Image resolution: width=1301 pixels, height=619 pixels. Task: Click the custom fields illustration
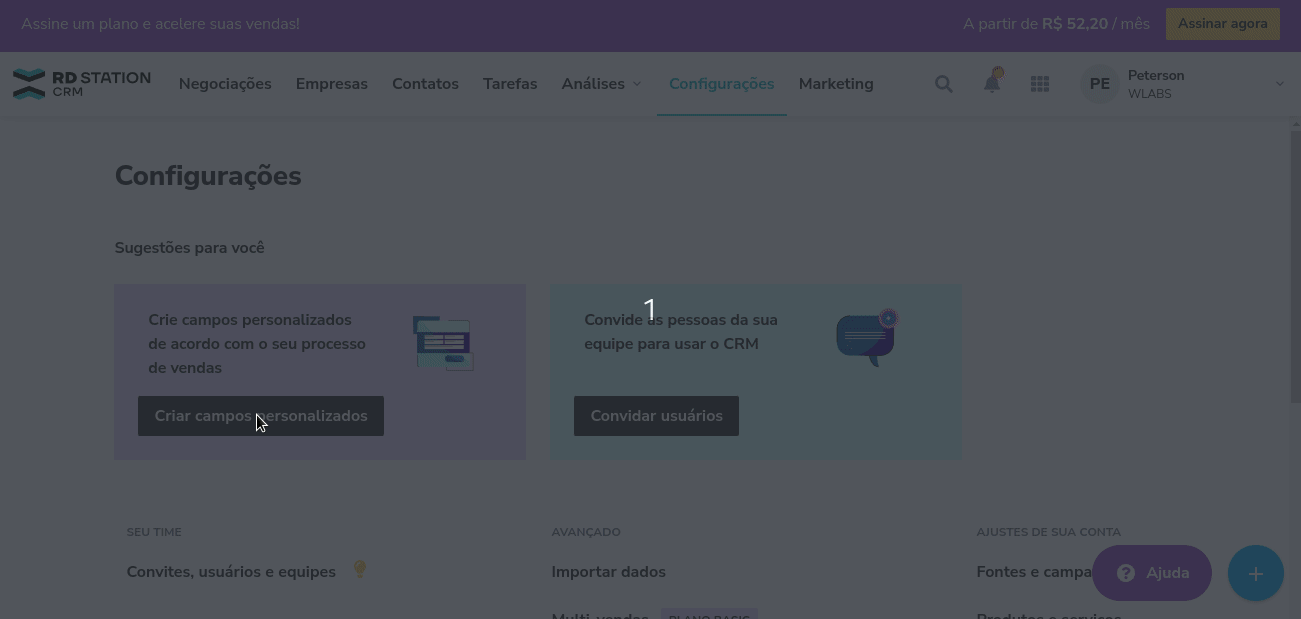pos(443,343)
